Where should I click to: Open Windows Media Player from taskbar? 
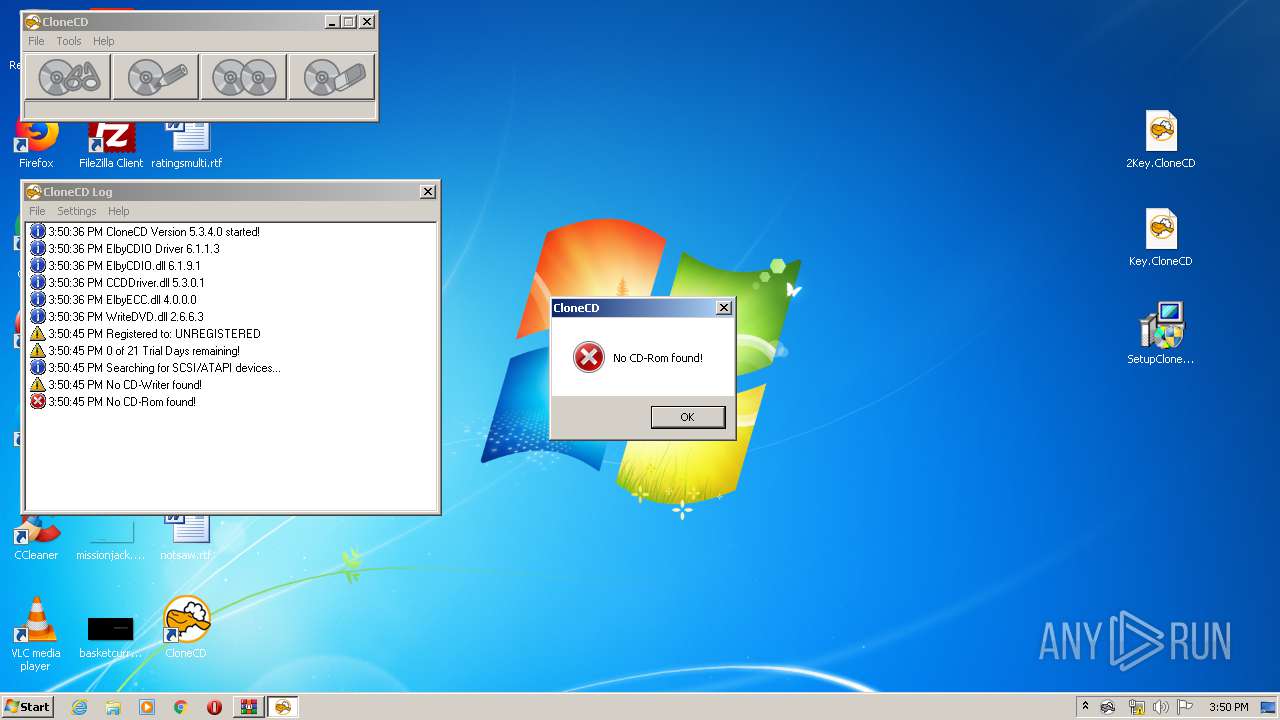tap(147, 707)
